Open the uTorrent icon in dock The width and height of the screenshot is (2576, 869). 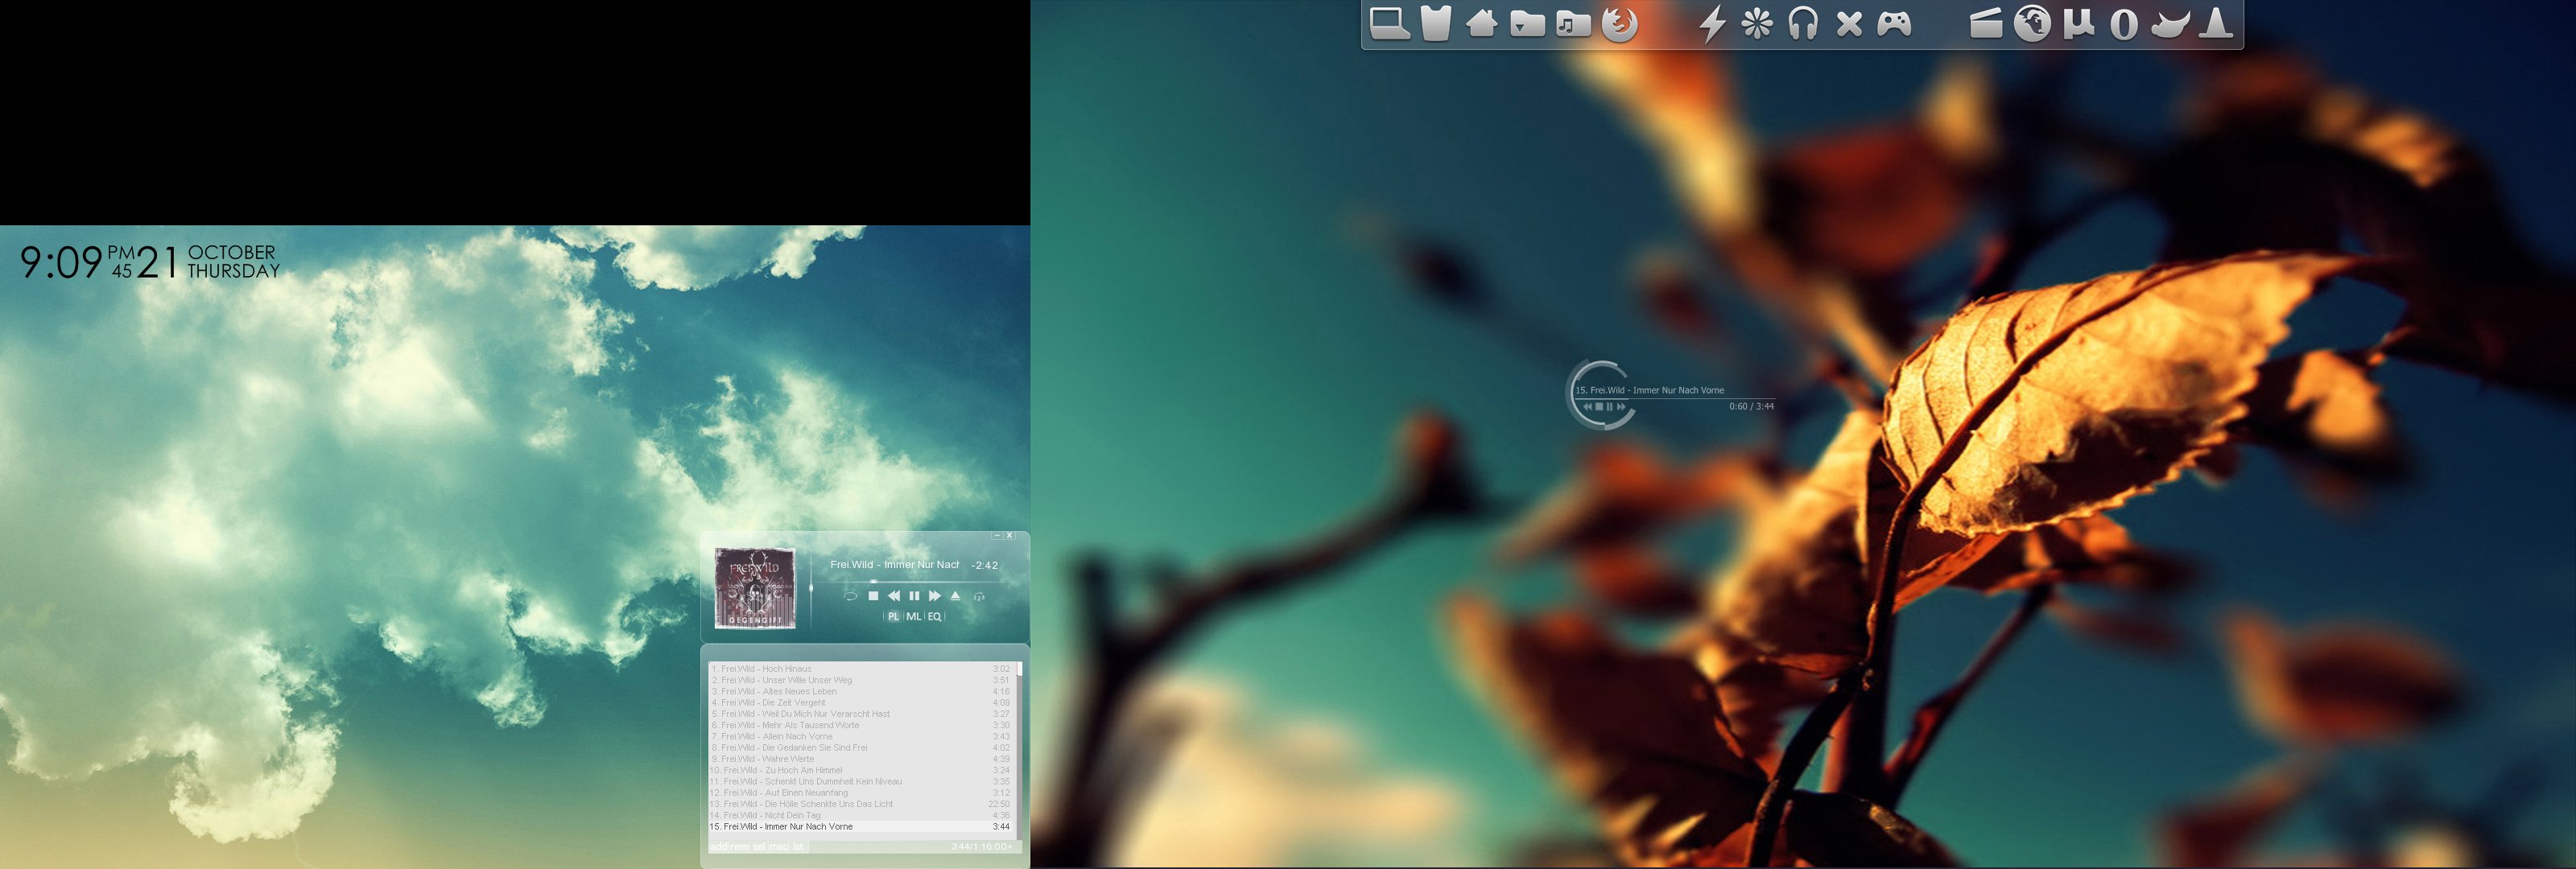pyautogui.click(x=2078, y=23)
